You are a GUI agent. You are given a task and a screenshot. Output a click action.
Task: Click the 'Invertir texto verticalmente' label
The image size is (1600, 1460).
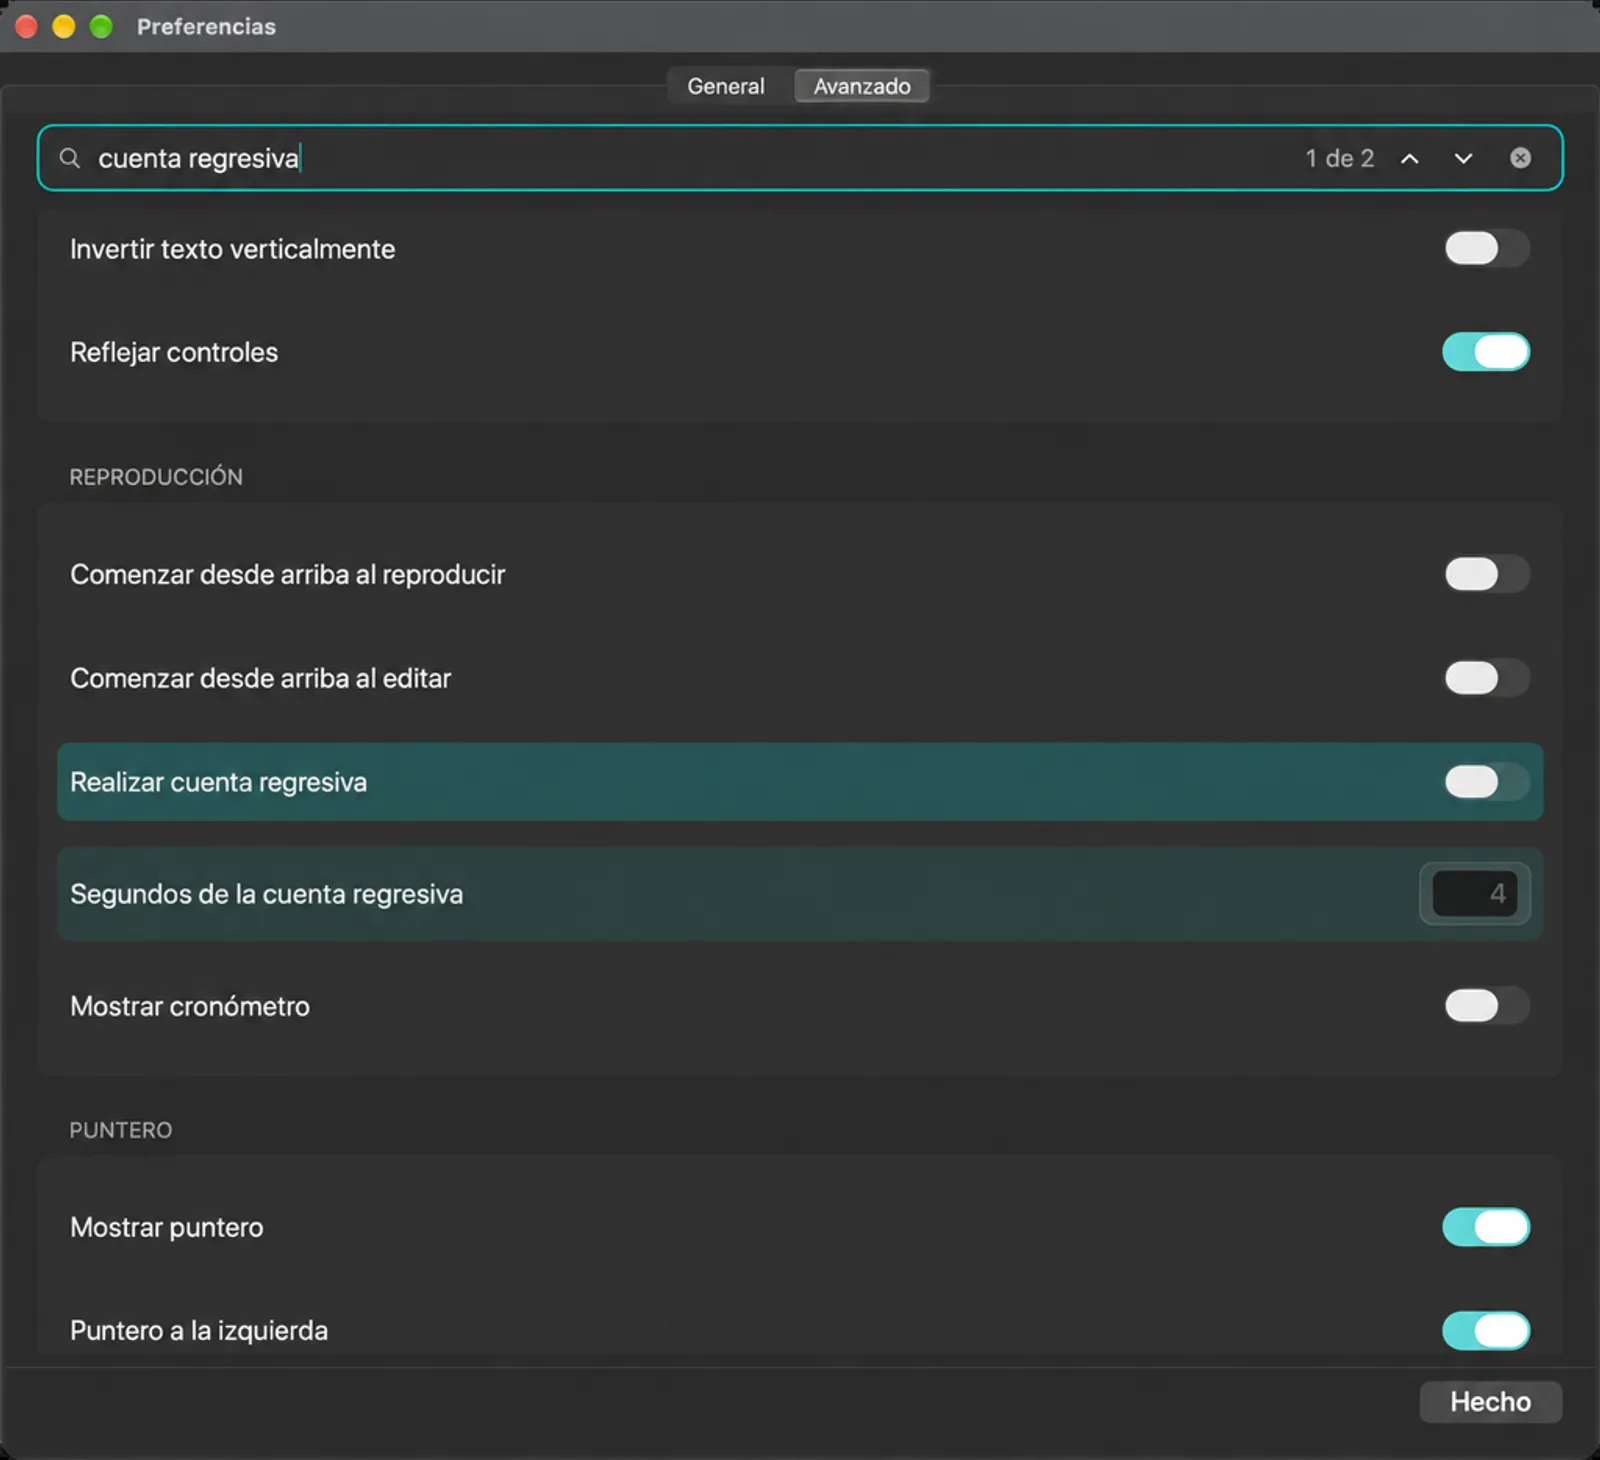[x=232, y=249]
